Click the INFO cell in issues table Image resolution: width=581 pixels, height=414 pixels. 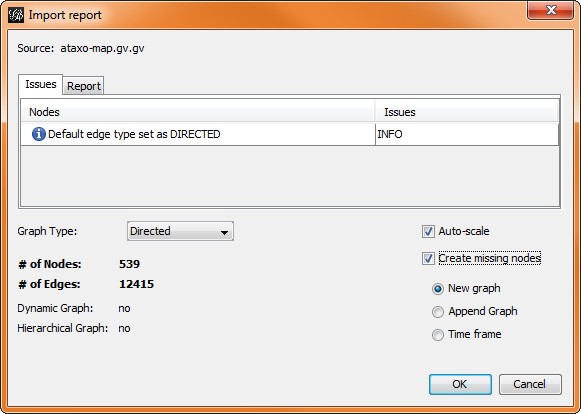pos(467,134)
